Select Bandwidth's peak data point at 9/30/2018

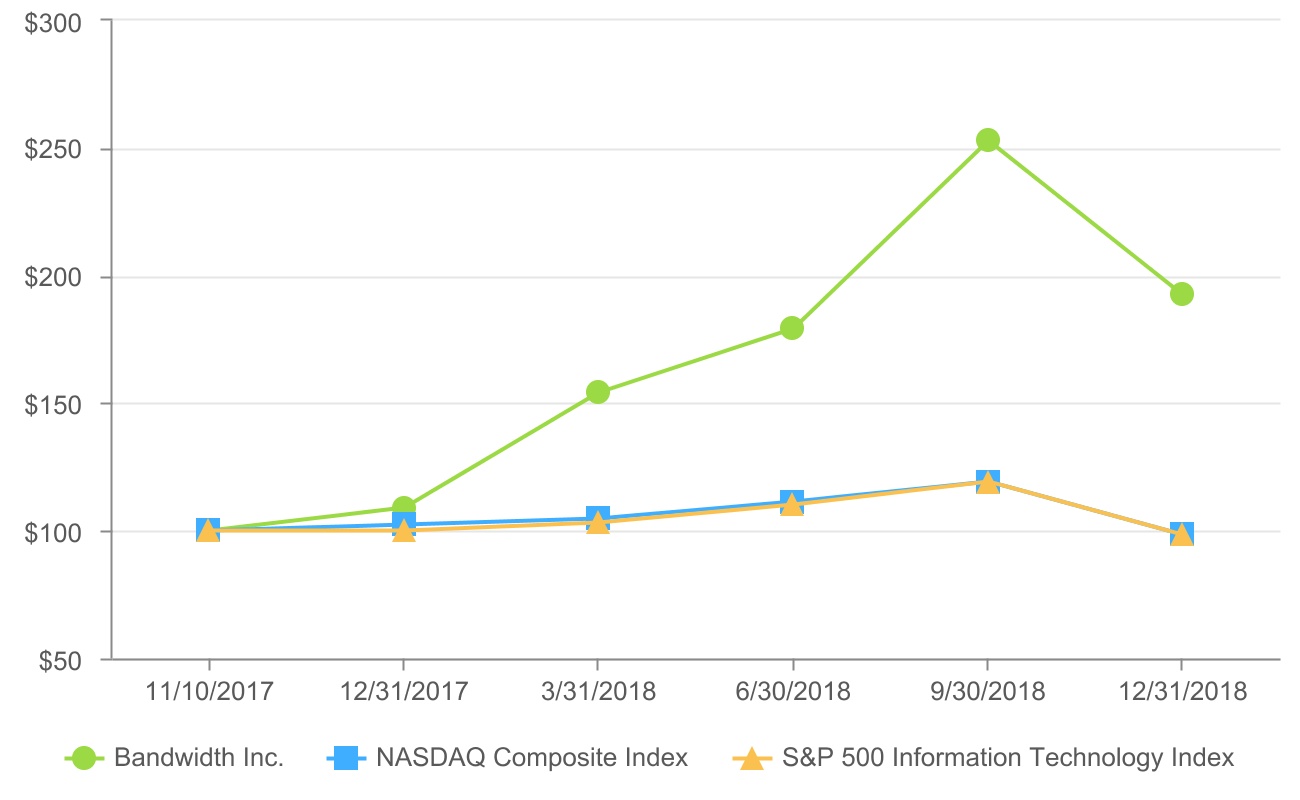[x=988, y=140]
